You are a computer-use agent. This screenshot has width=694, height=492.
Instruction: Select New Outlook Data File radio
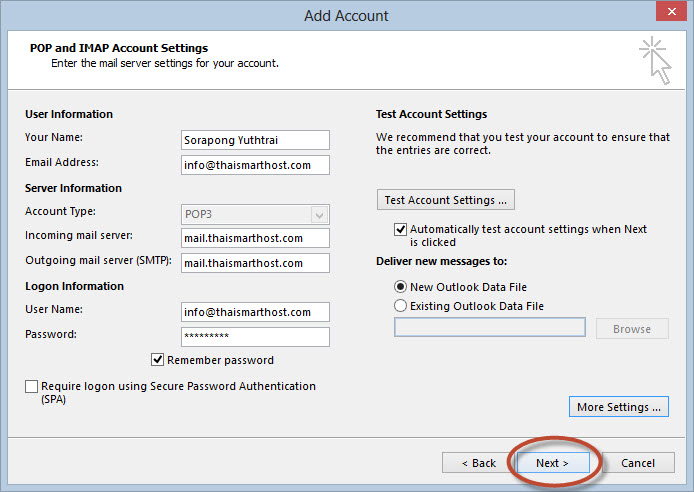(x=400, y=287)
